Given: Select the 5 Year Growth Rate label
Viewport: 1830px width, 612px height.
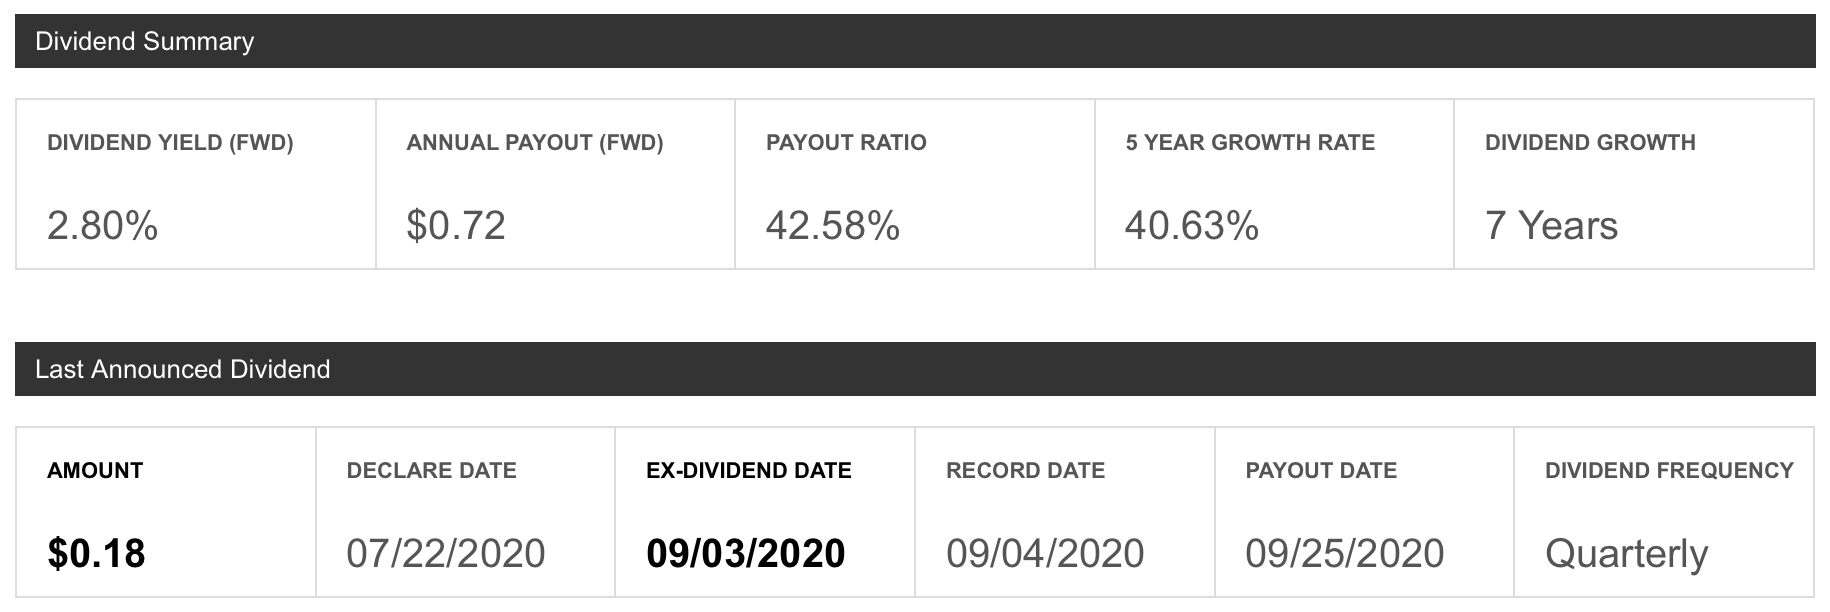Looking at the screenshot, I should click(x=1250, y=143).
